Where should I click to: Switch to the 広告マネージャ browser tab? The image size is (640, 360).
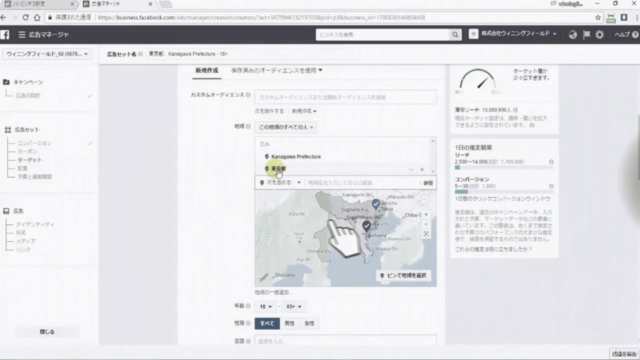(x=117, y=4)
